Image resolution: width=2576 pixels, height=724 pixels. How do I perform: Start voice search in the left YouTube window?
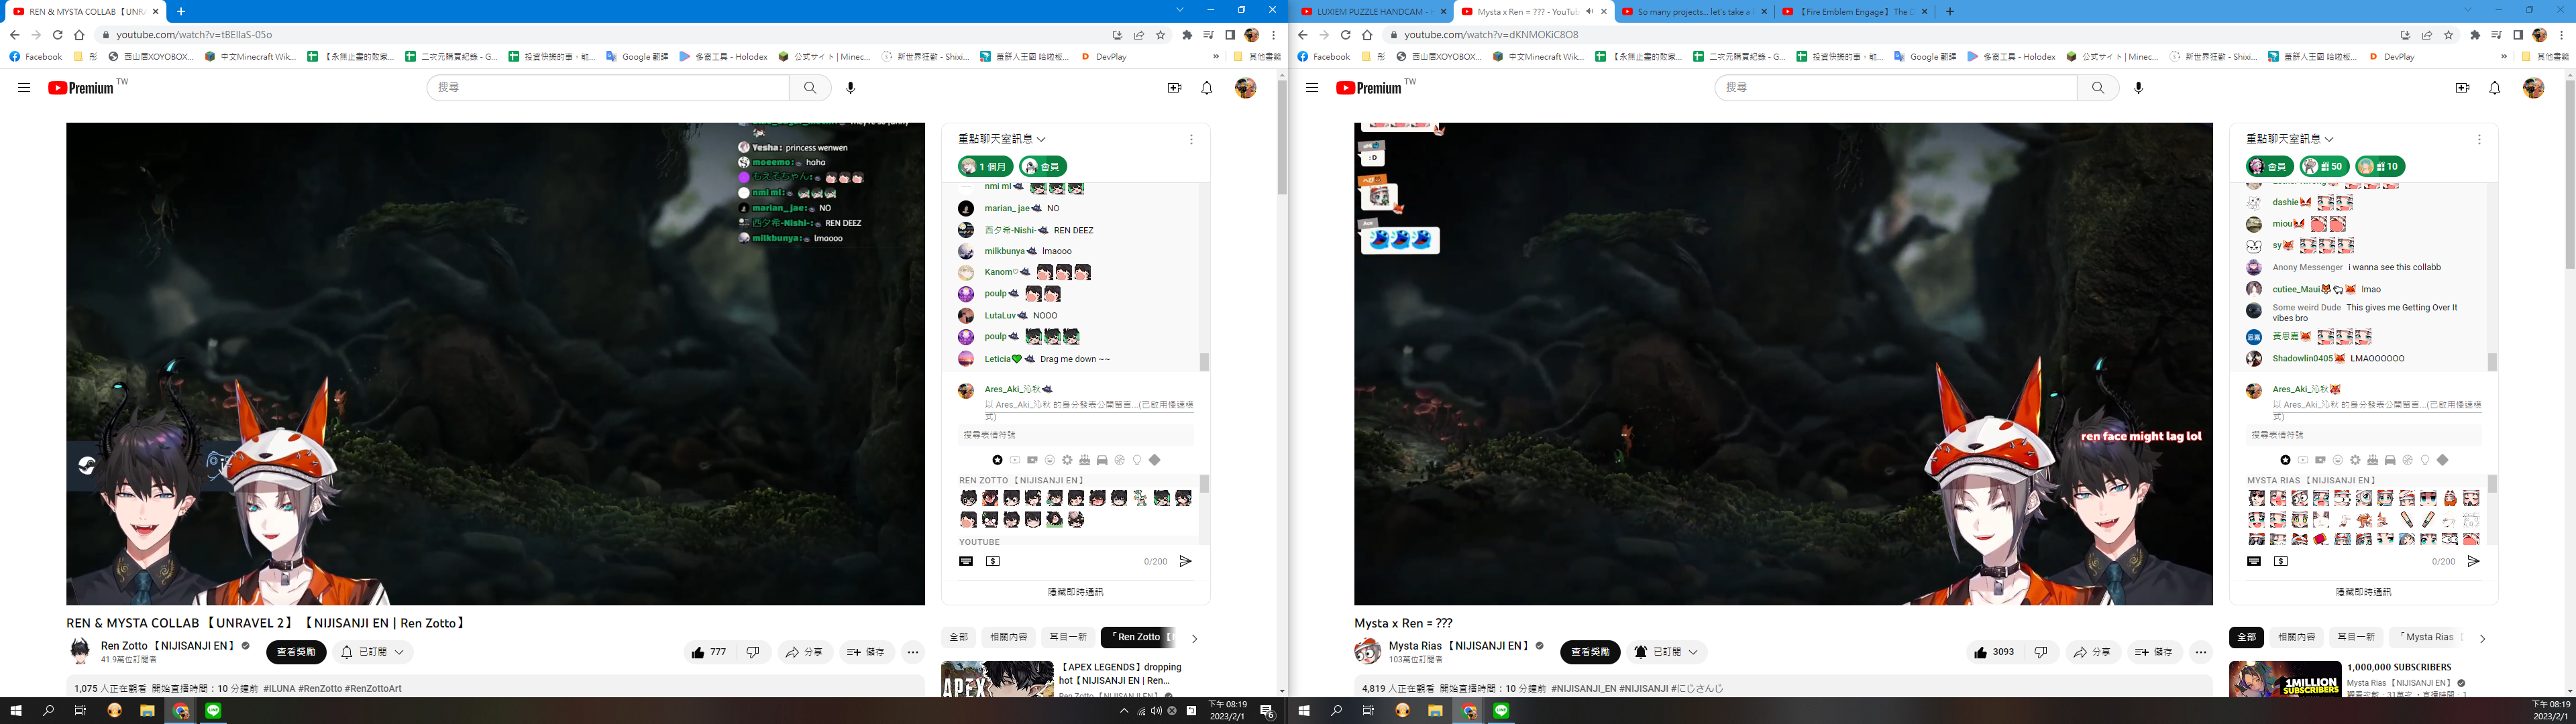851,88
